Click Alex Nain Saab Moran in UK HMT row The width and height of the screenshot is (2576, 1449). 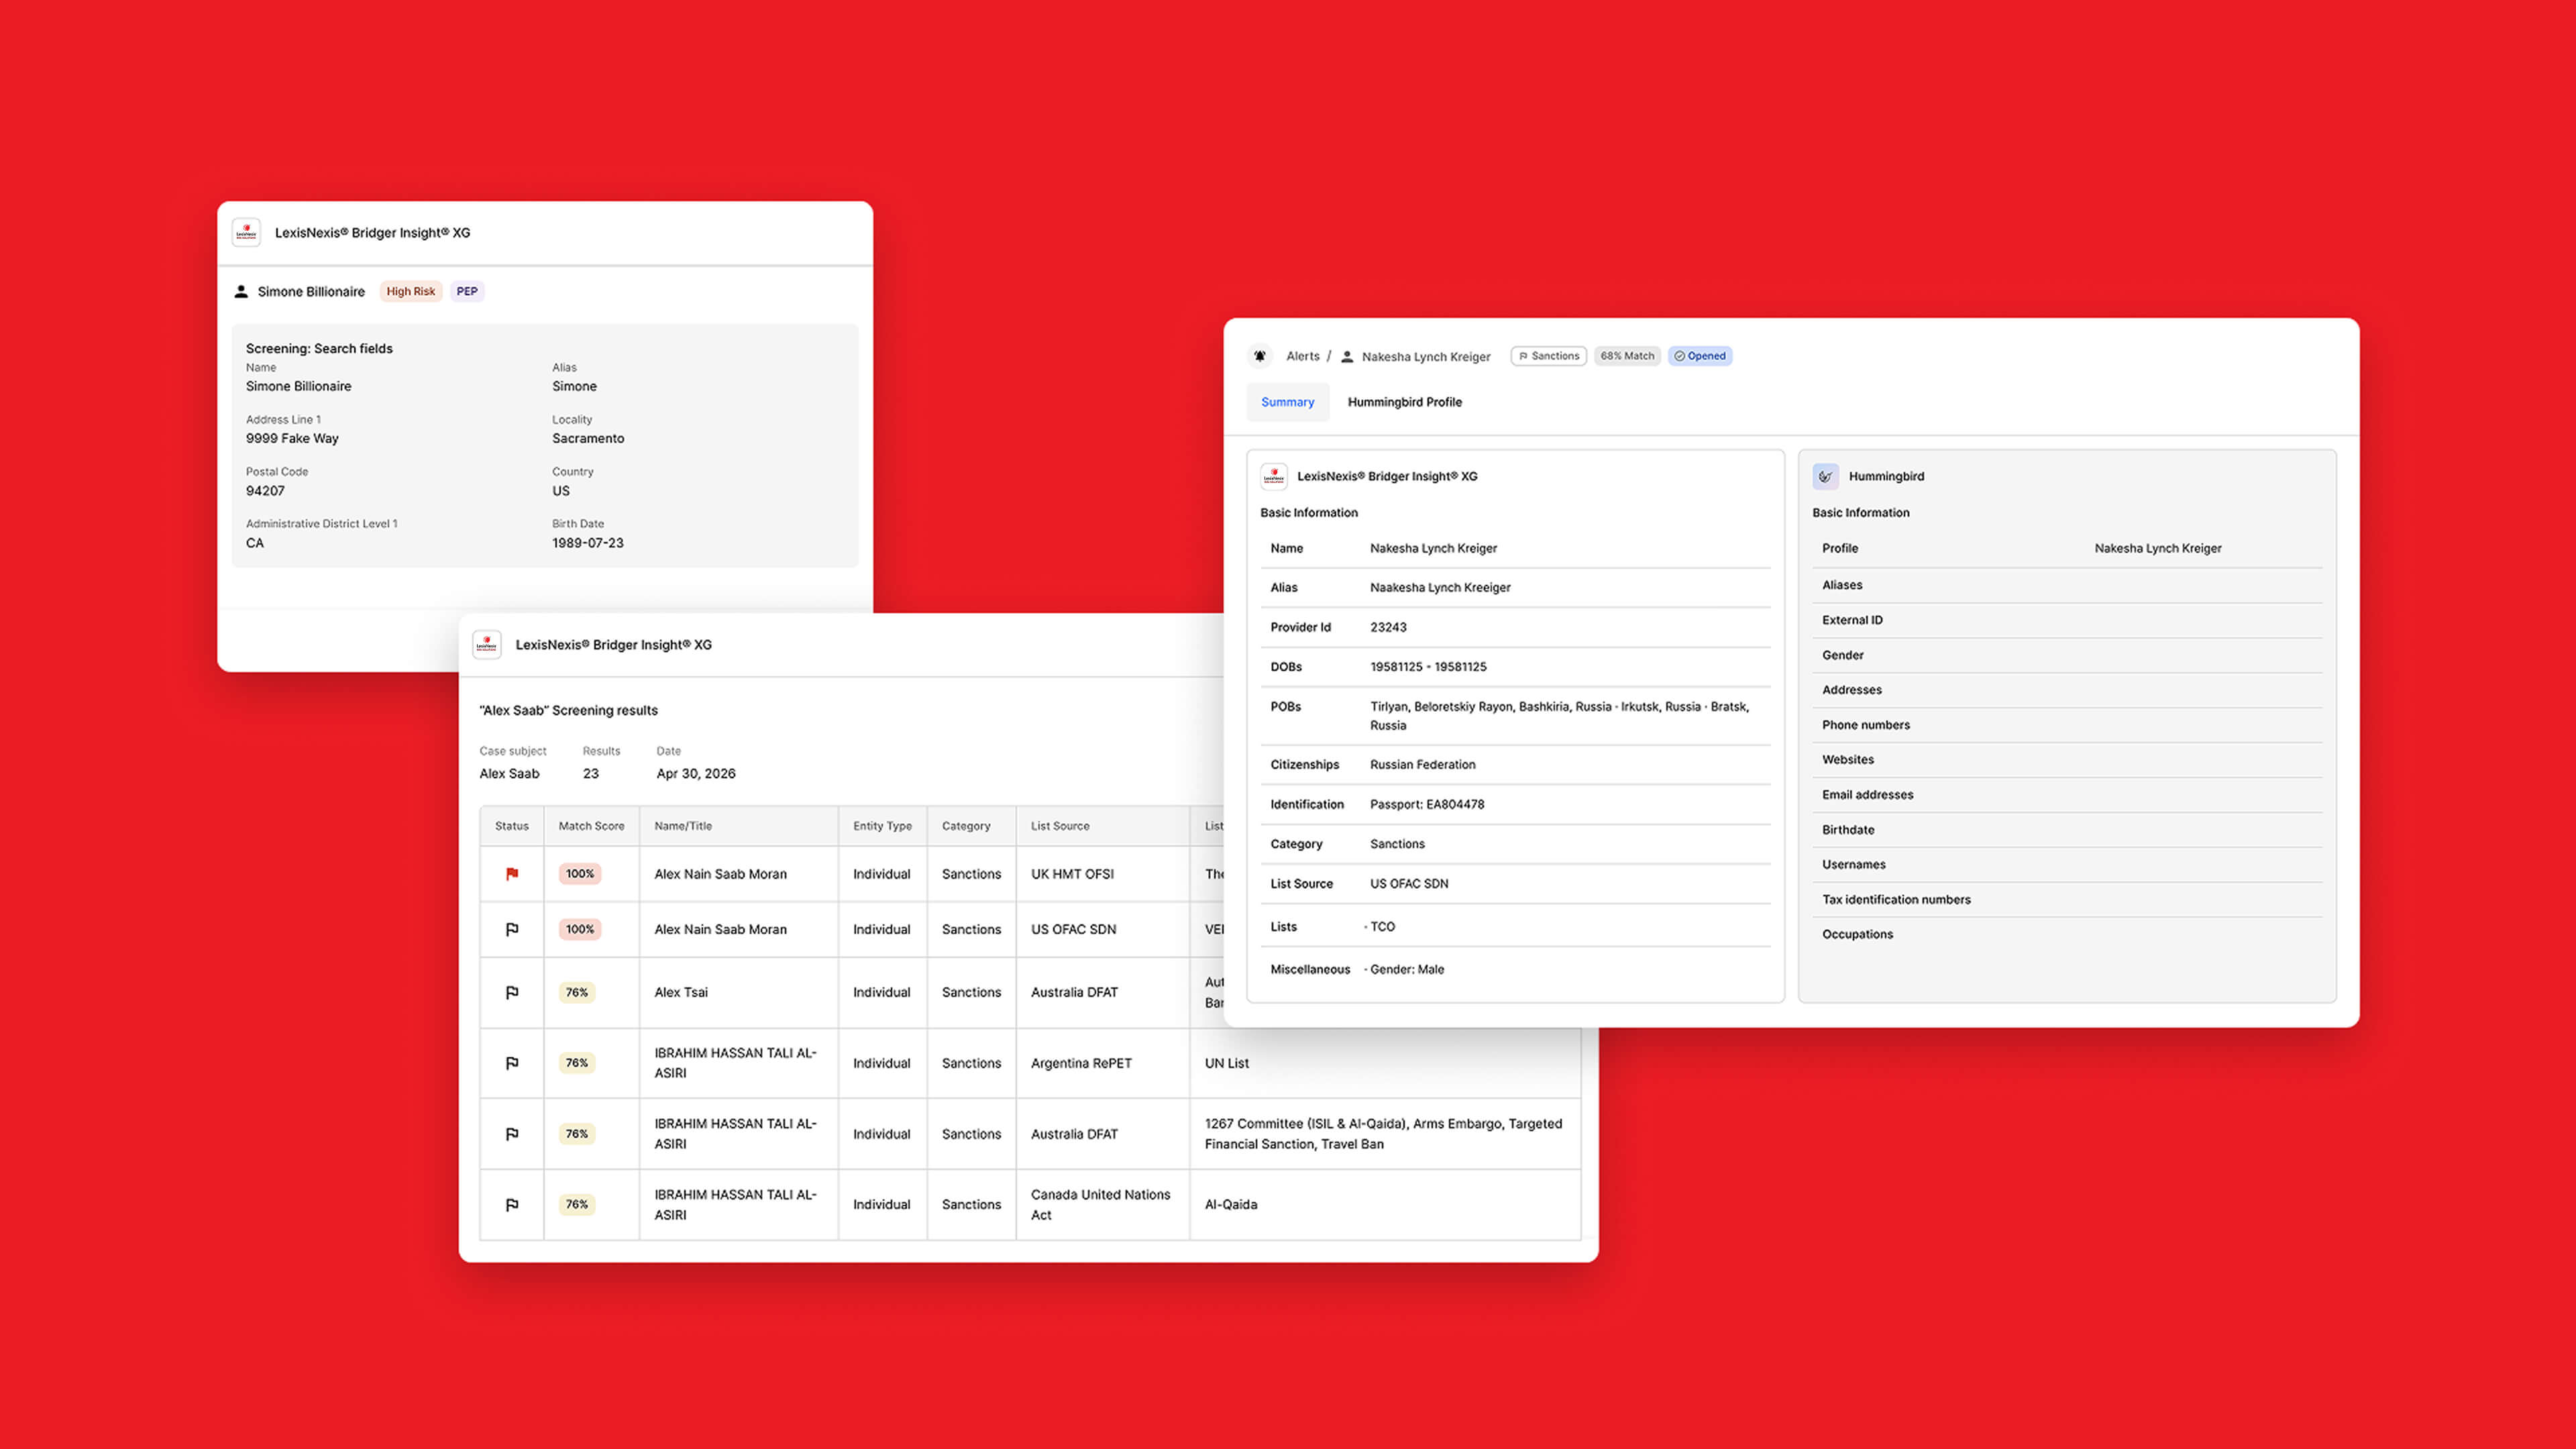720,874
